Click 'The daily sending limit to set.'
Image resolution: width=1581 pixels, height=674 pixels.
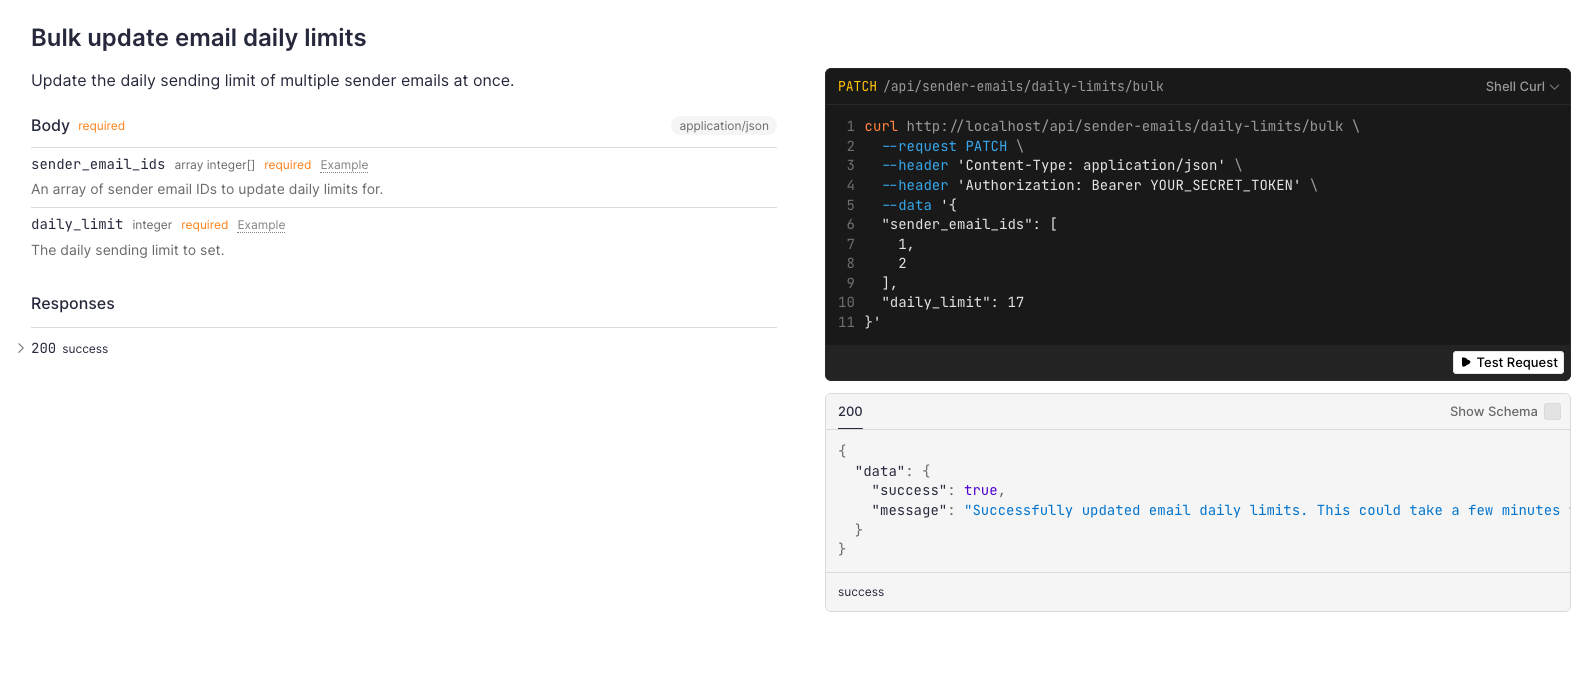(128, 250)
